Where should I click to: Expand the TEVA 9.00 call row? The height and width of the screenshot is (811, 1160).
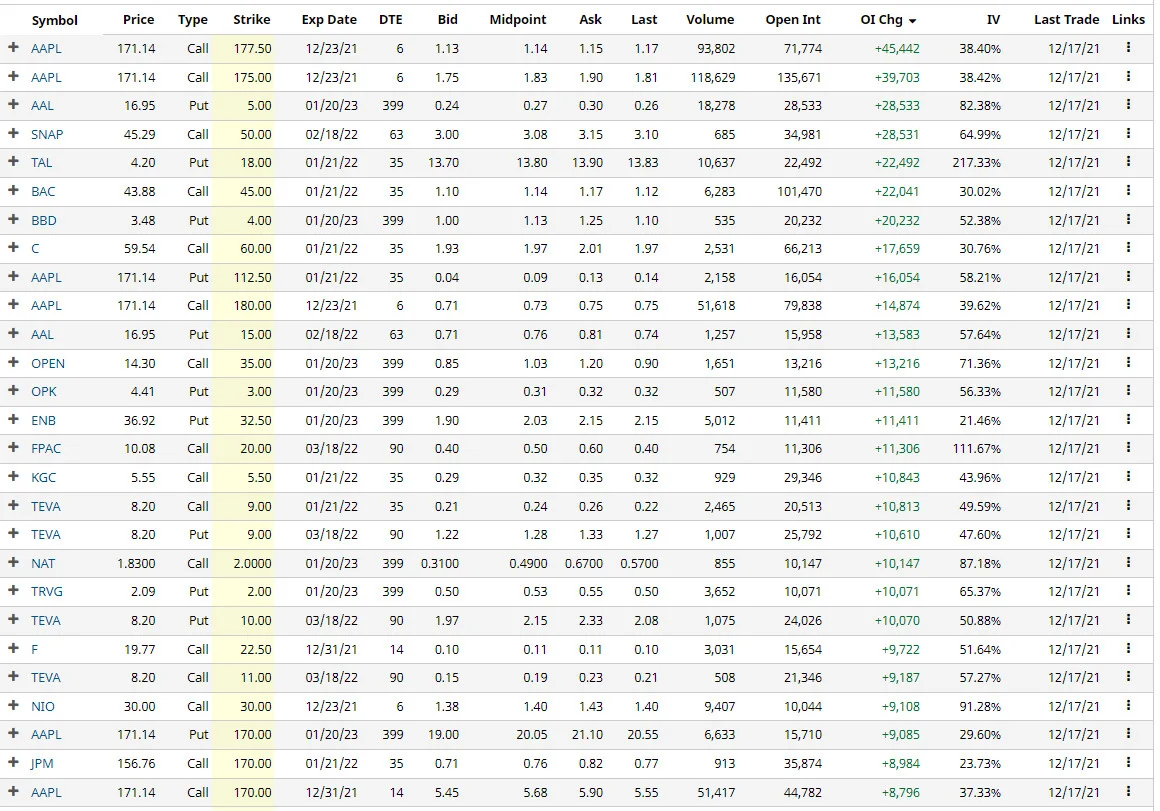pyautogui.click(x=13, y=505)
